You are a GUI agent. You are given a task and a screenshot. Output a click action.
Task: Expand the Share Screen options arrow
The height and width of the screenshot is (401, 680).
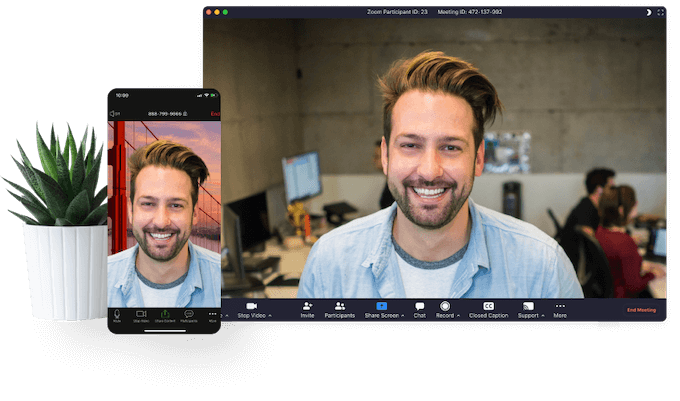[x=403, y=315]
